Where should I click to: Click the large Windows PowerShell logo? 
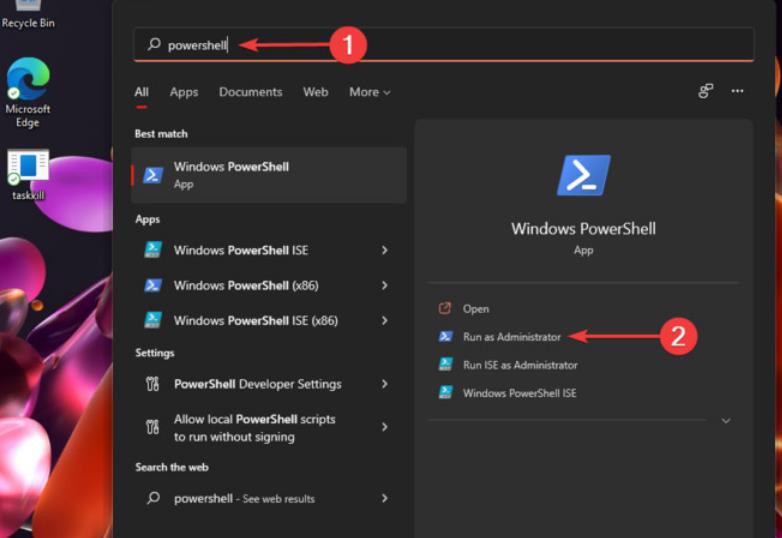click(583, 175)
